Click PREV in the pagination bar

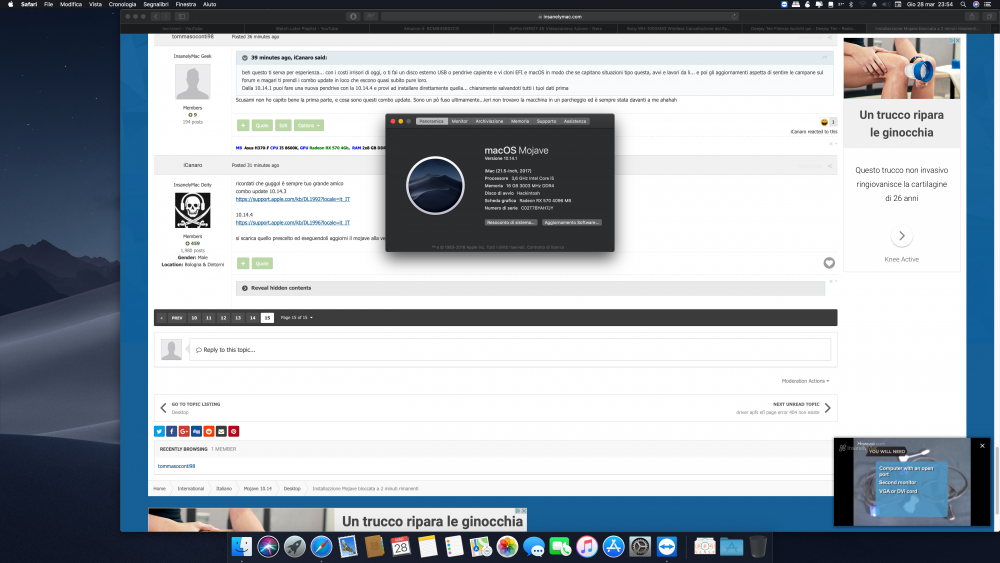[x=177, y=318]
